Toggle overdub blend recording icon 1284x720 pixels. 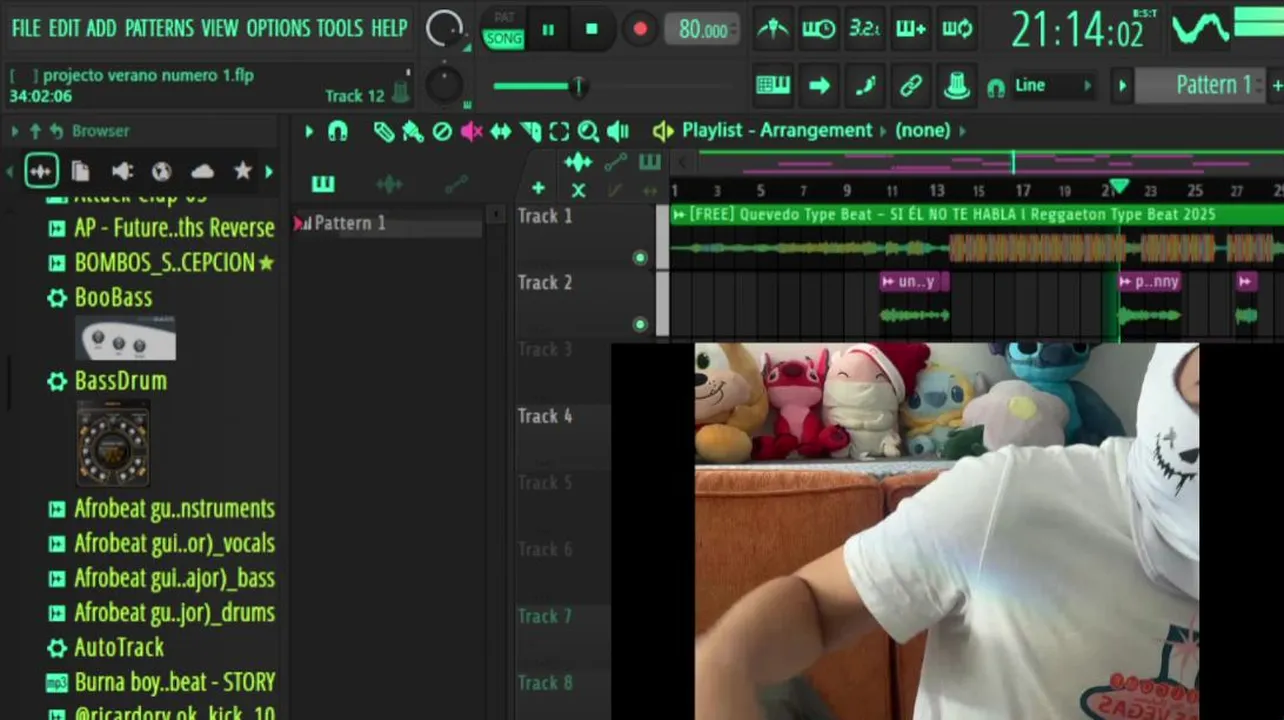click(911, 29)
